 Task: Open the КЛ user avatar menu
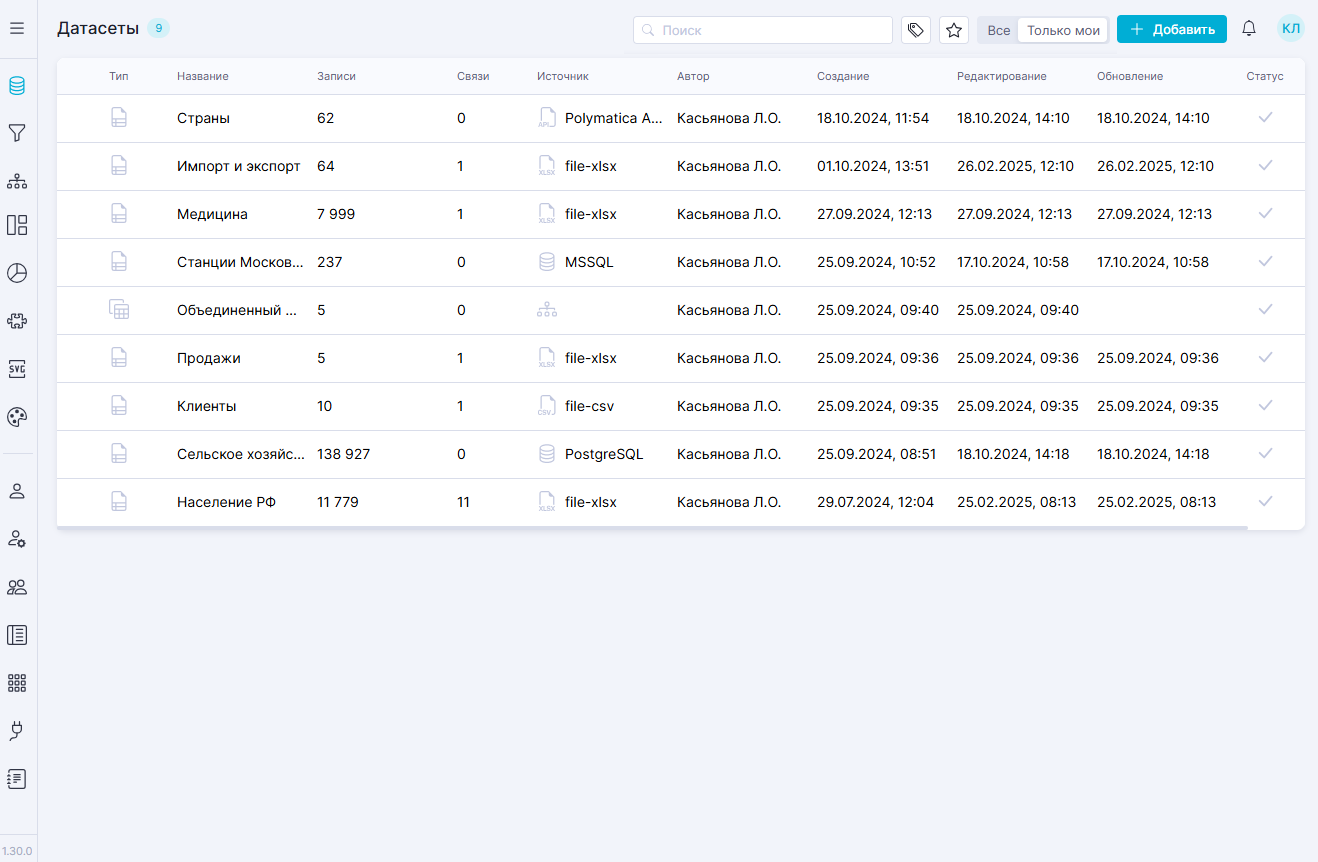[1291, 29]
